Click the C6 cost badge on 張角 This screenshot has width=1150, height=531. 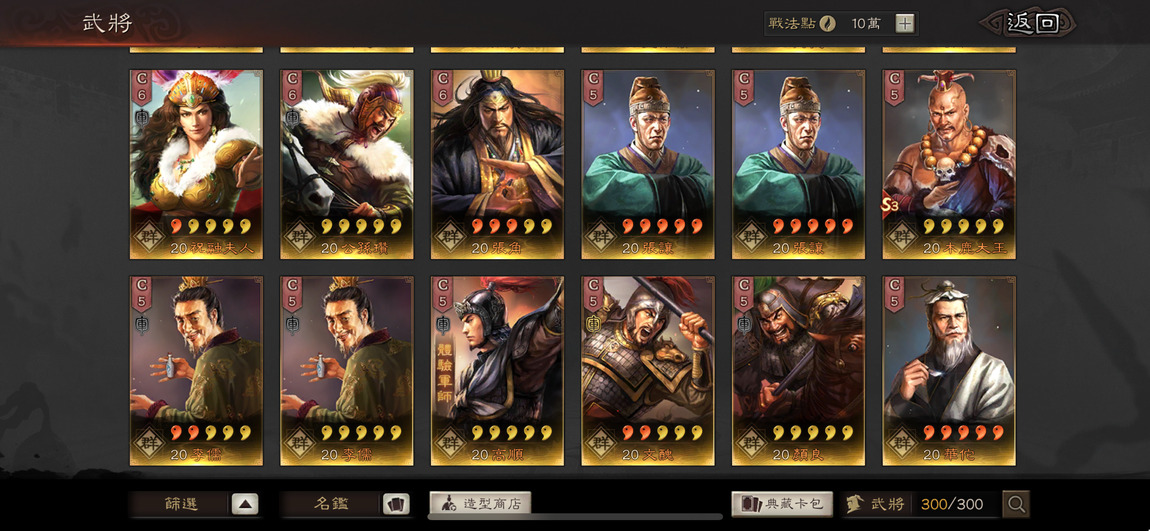[x=442, y=88]
